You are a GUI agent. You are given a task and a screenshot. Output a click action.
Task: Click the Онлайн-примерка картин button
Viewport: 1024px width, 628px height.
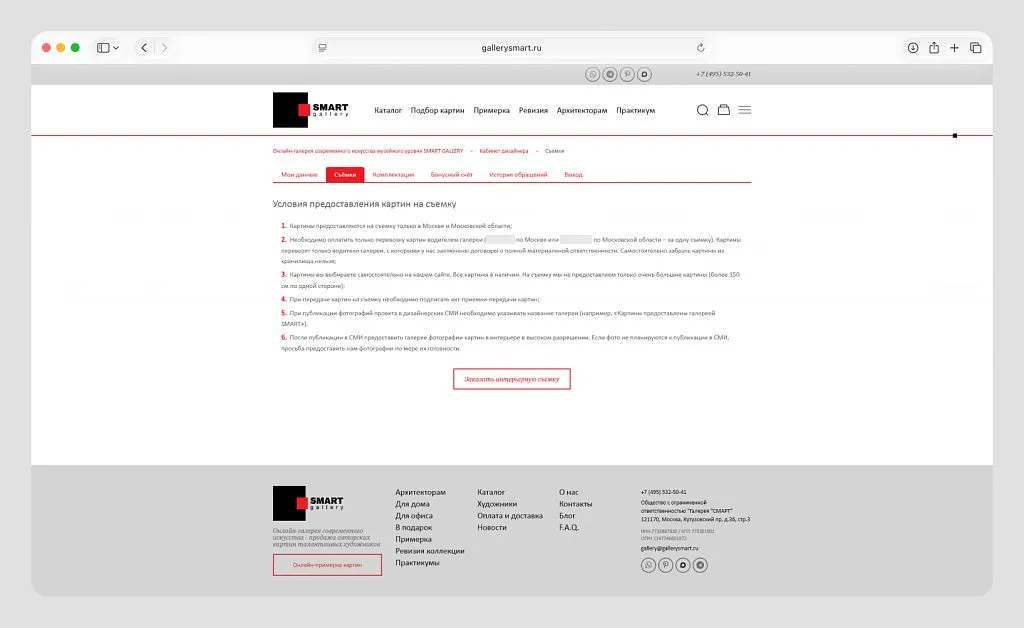[x=327, y=565]
